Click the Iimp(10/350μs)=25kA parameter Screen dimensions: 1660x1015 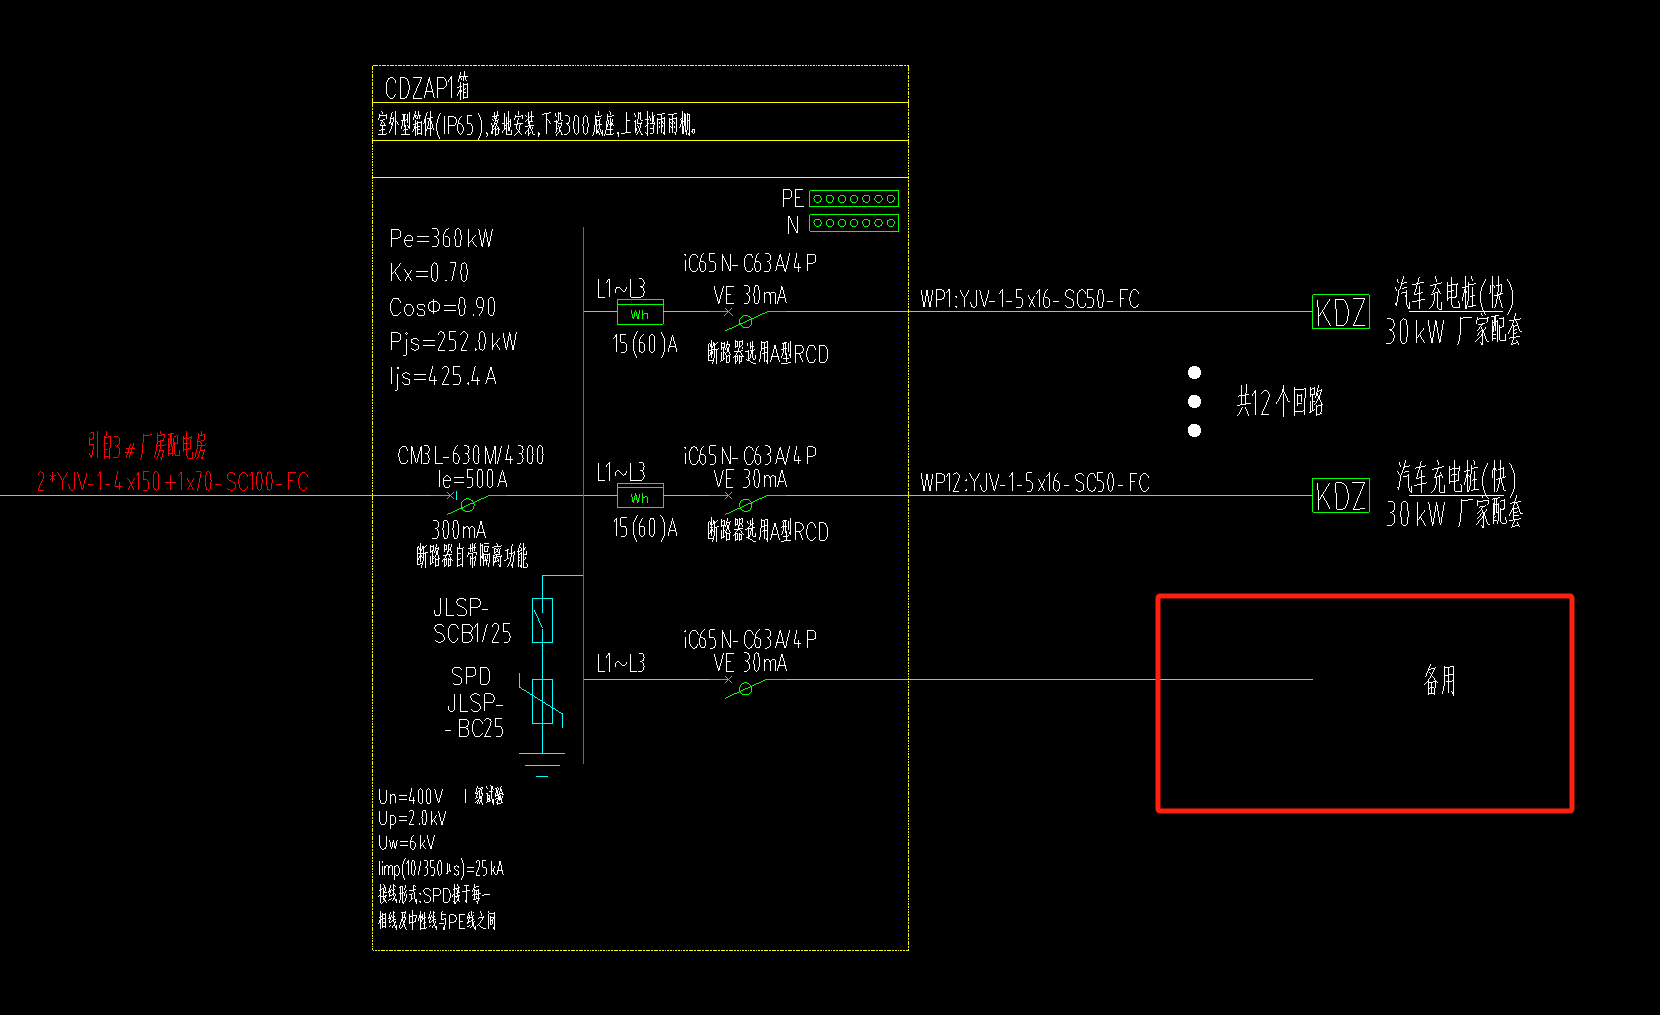pos(441,869)
